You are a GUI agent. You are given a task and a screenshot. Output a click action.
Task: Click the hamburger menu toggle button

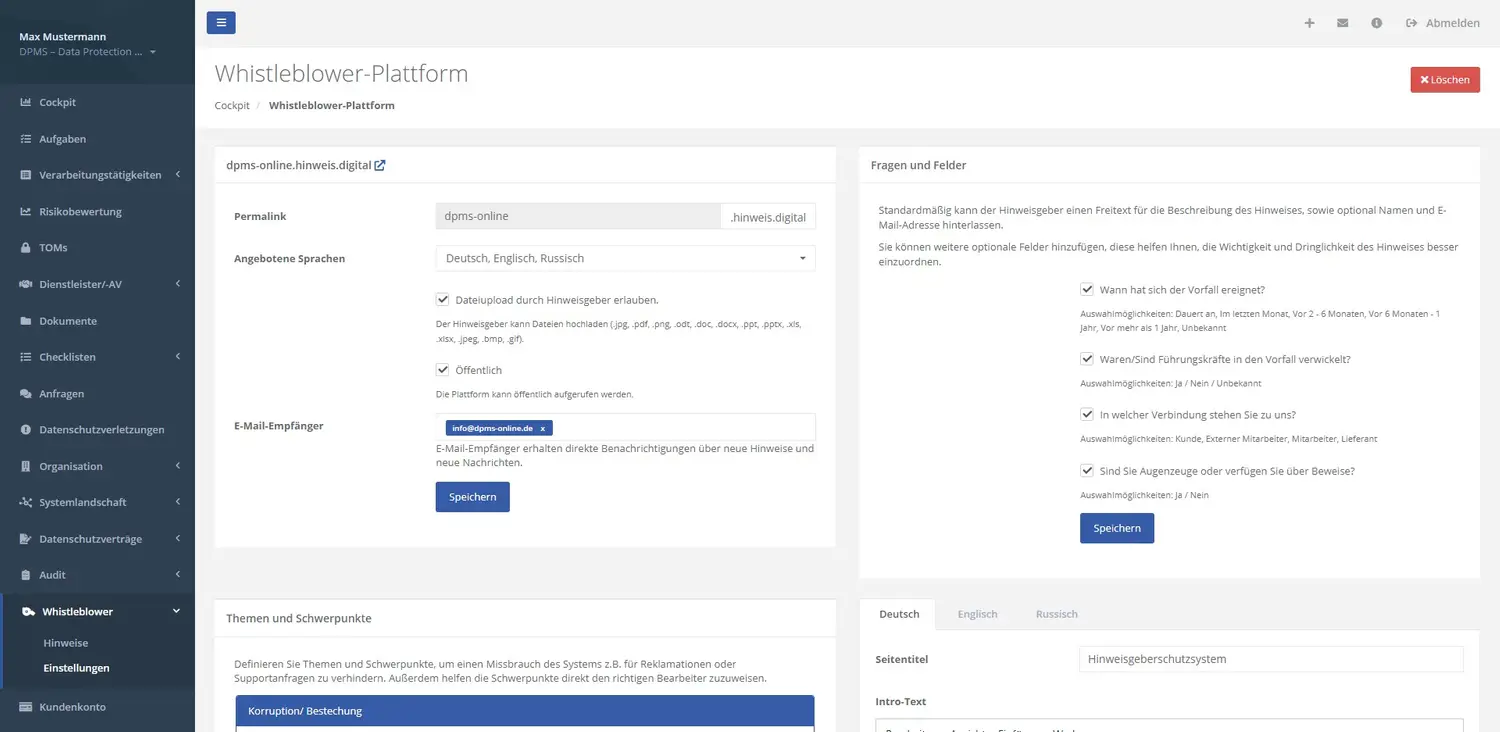tap(221, 22)
